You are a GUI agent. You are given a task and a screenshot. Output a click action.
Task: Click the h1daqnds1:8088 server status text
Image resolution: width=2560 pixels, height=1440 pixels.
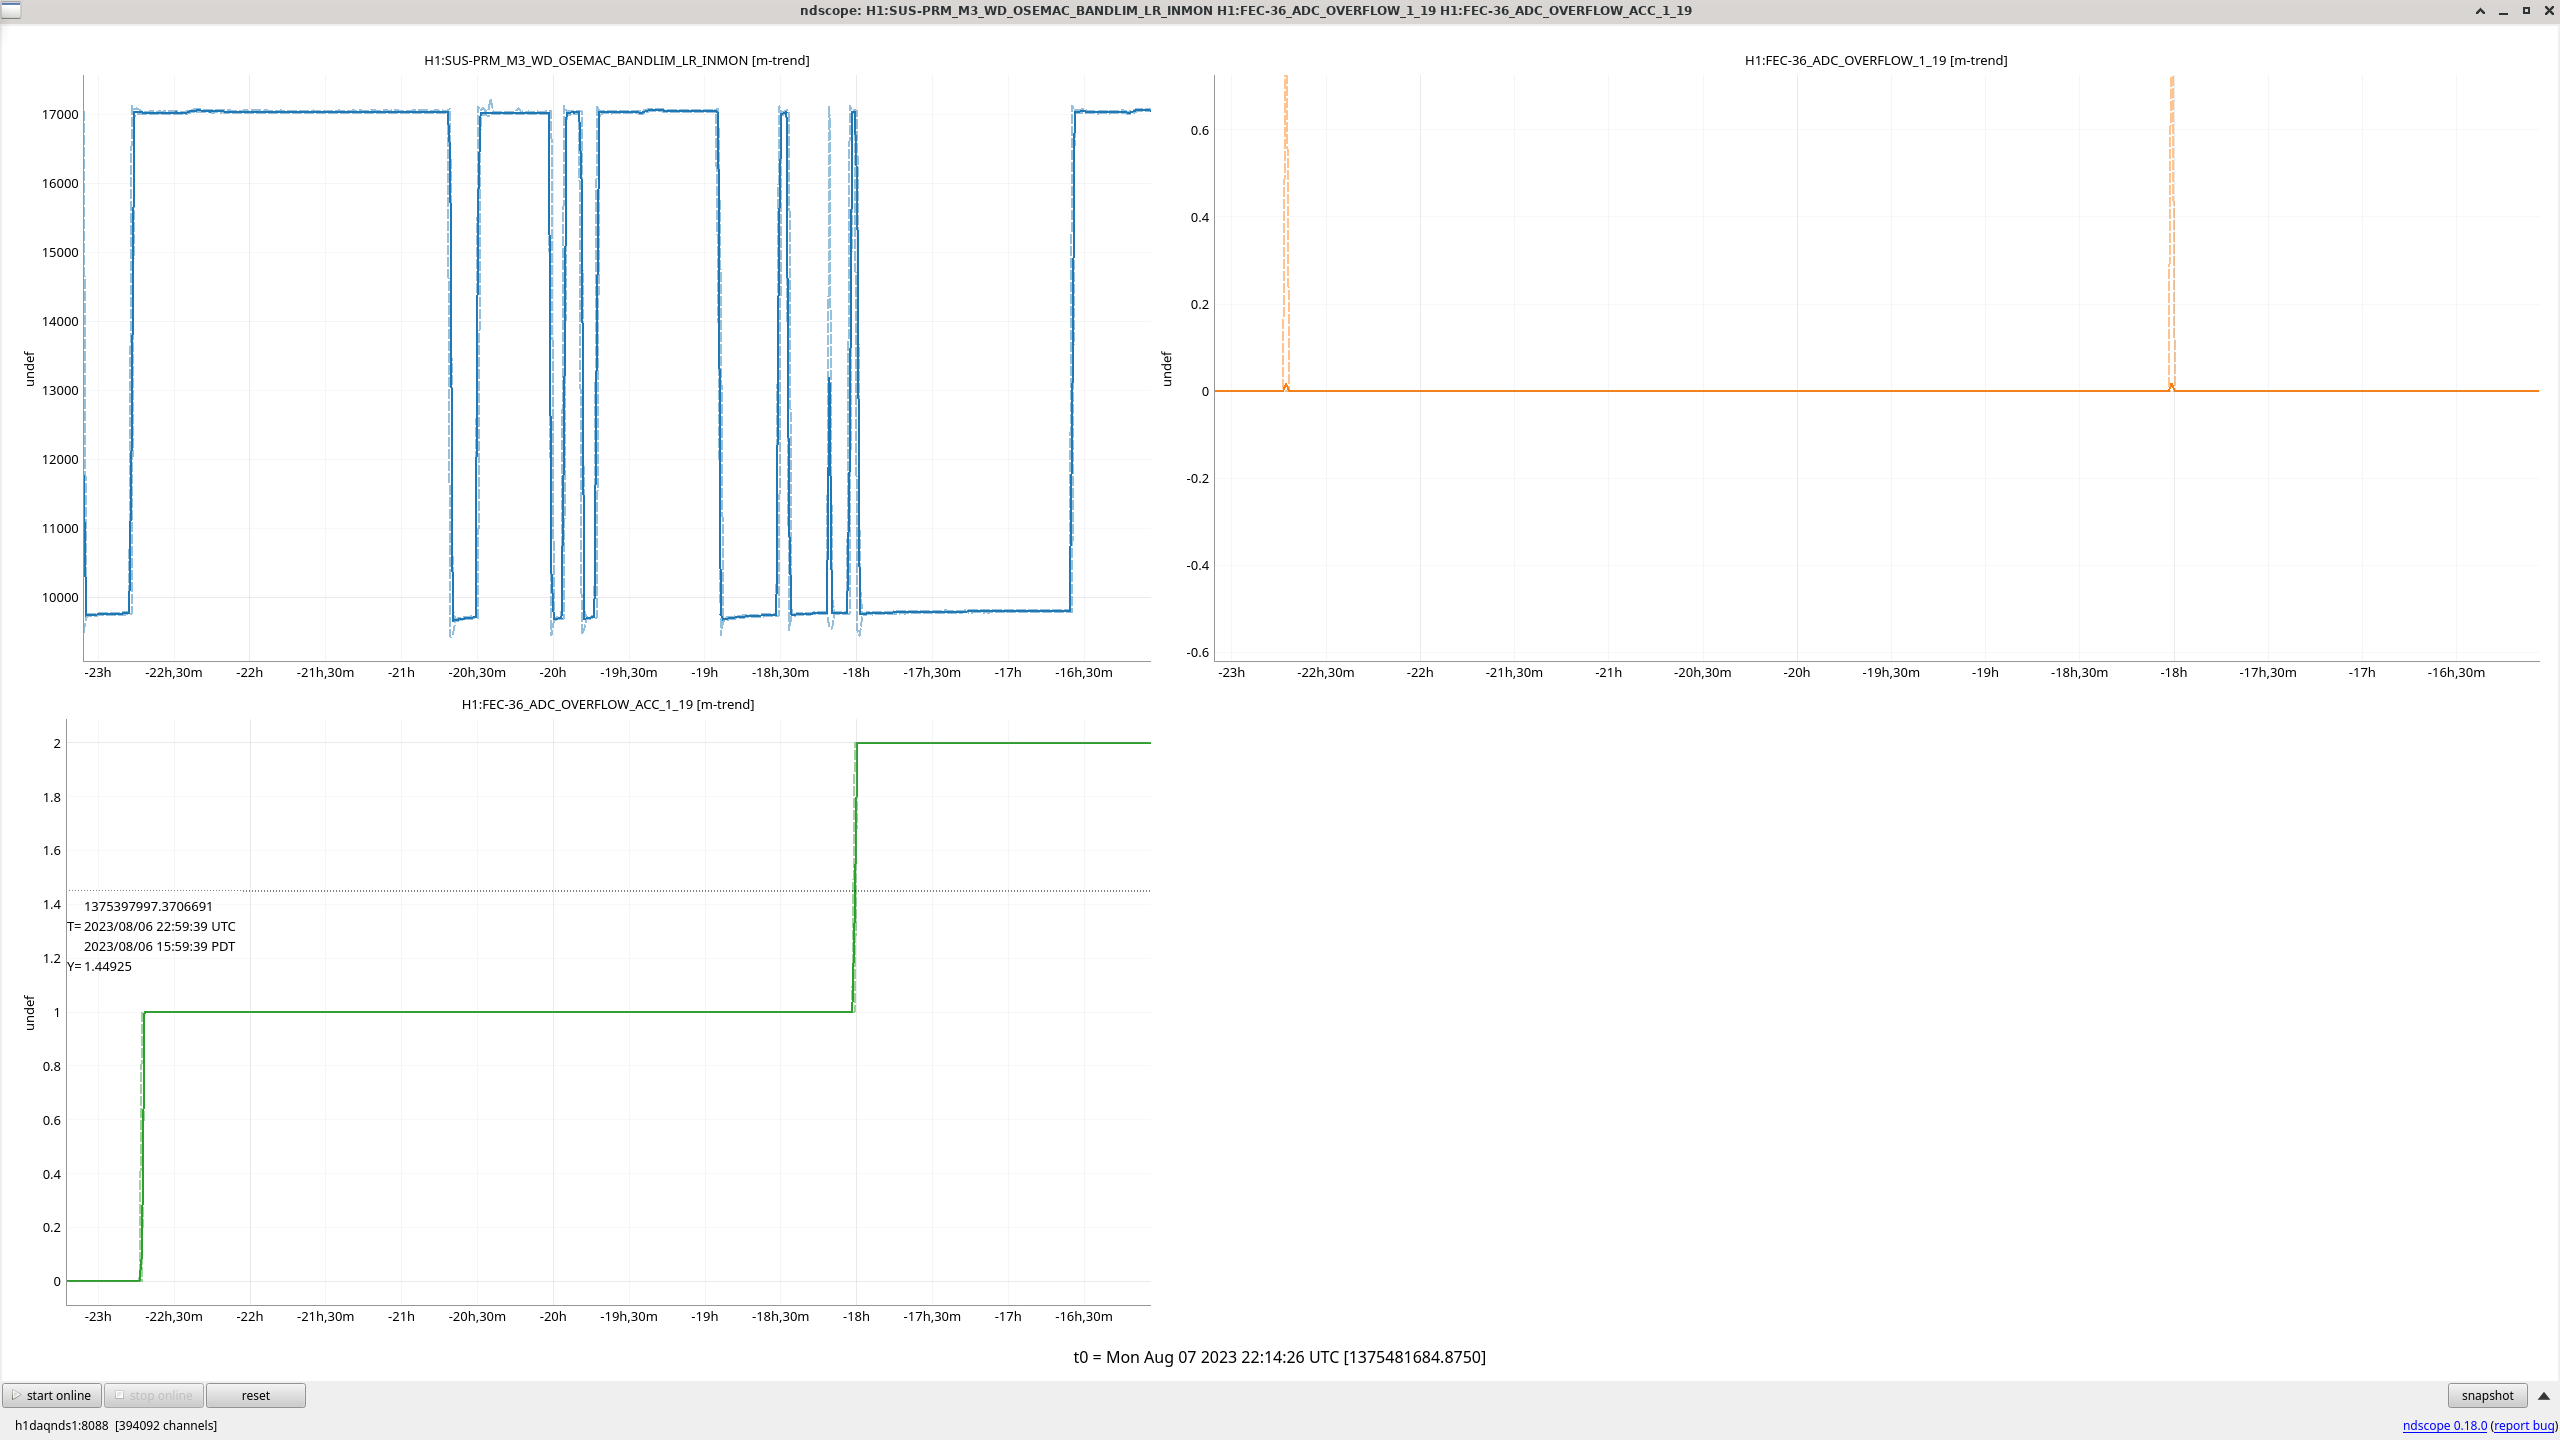point(61,1425)
